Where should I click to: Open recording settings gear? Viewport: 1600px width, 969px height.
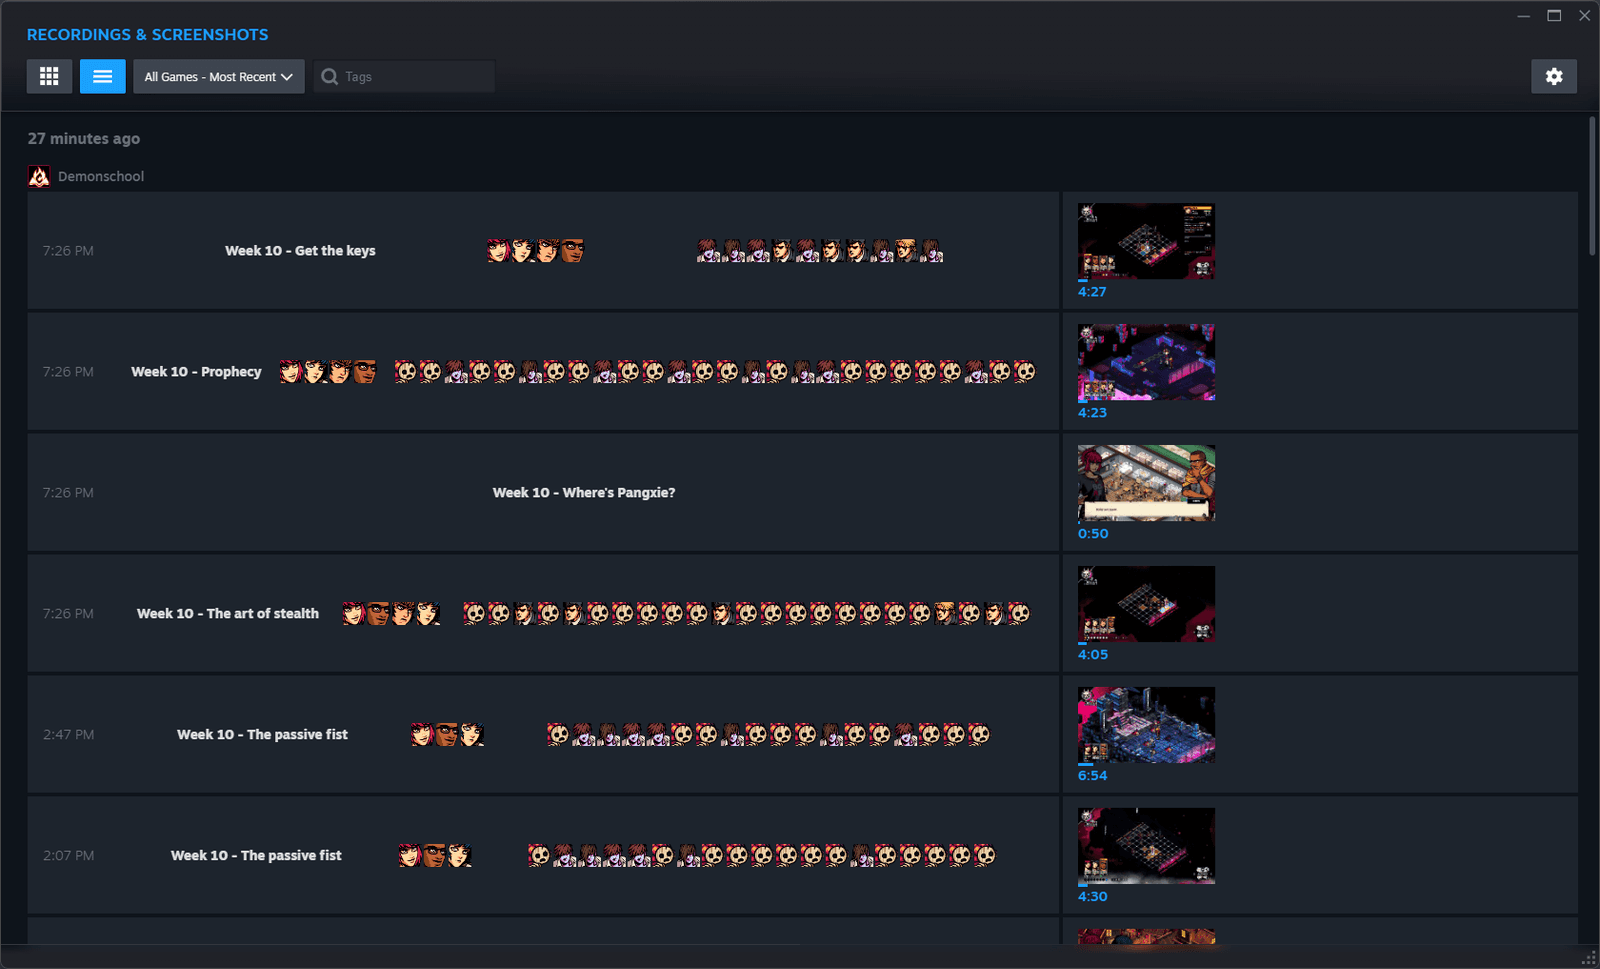pos(1554,76)
